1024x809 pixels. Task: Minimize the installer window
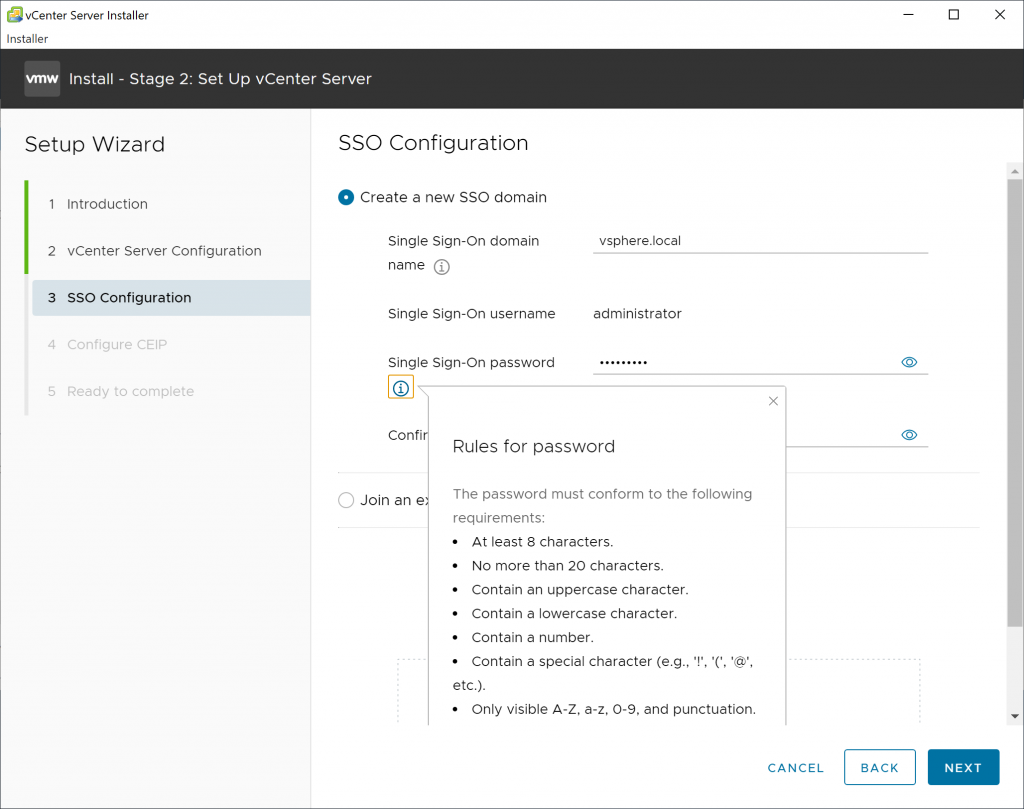tap(908, 14)
